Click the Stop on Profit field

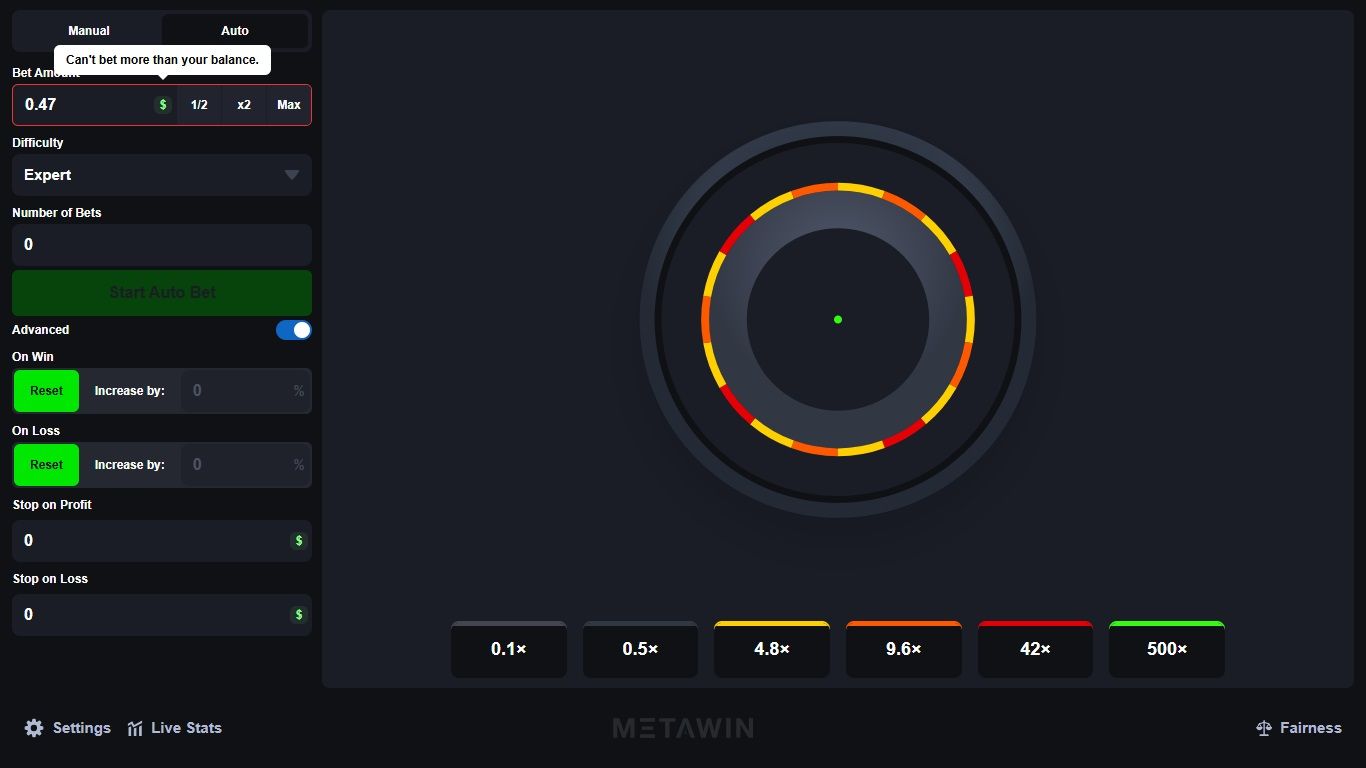[x=162, y=541]
